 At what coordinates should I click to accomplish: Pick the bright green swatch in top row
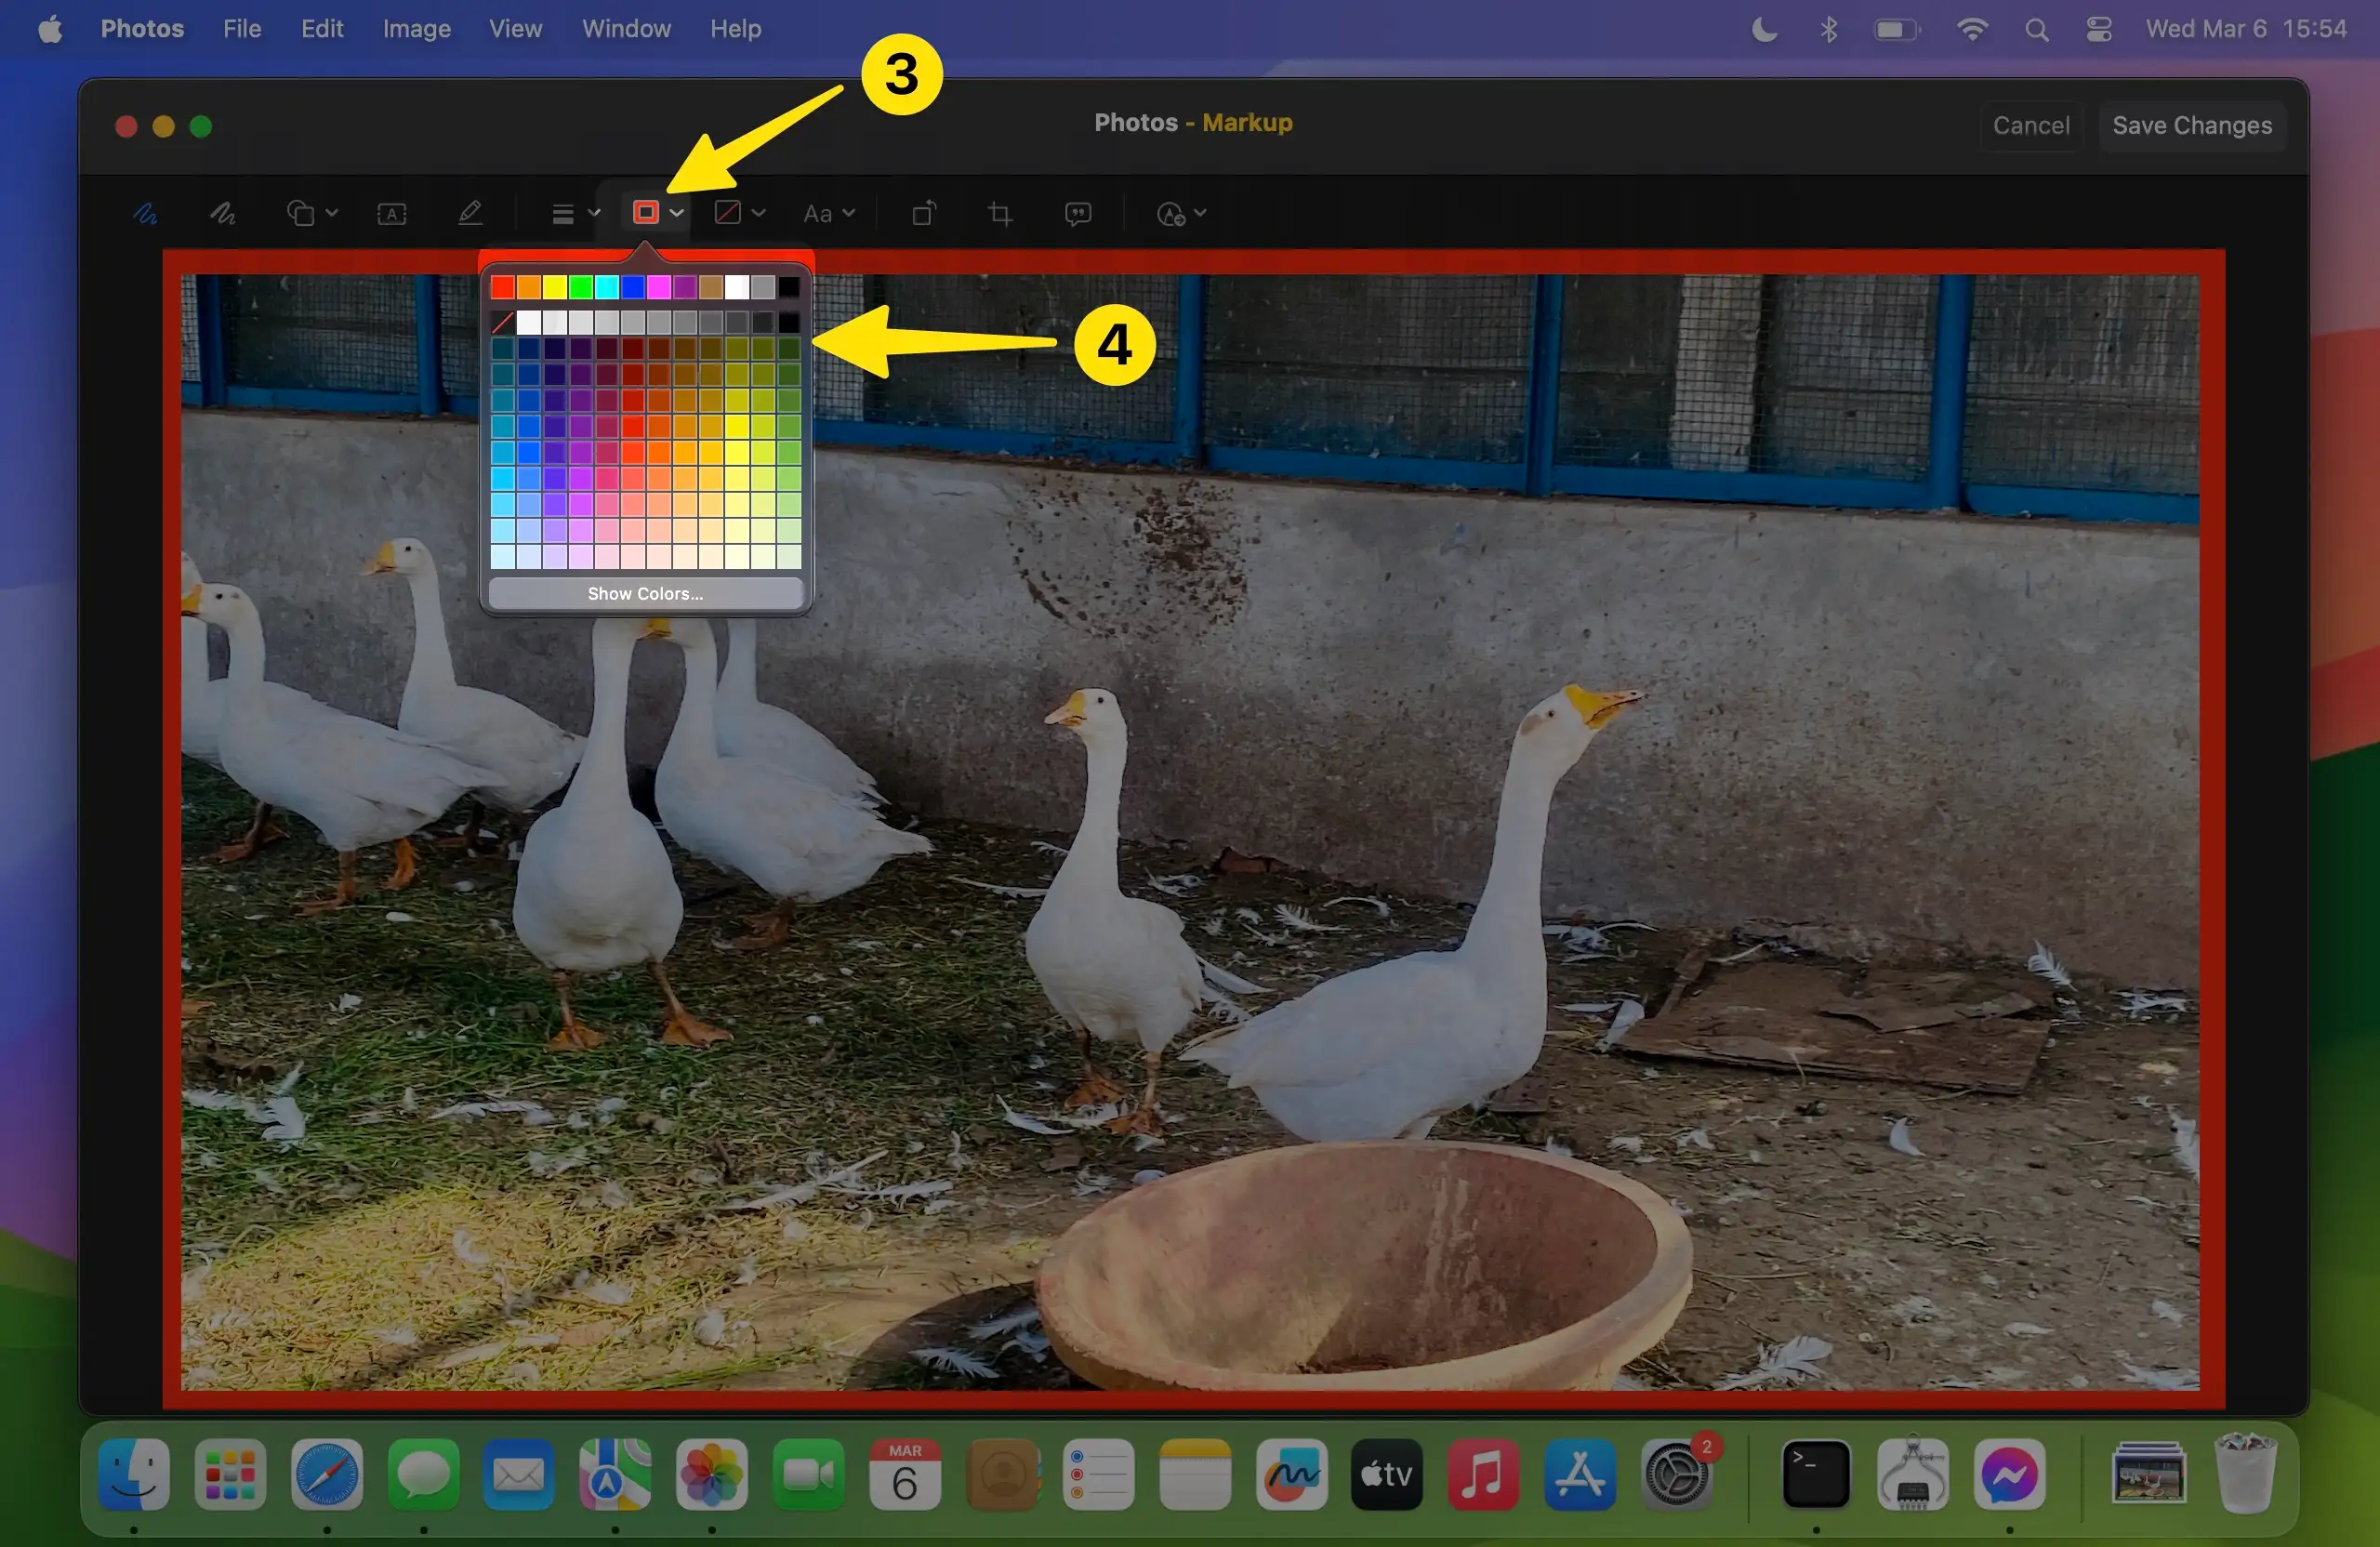580,288
